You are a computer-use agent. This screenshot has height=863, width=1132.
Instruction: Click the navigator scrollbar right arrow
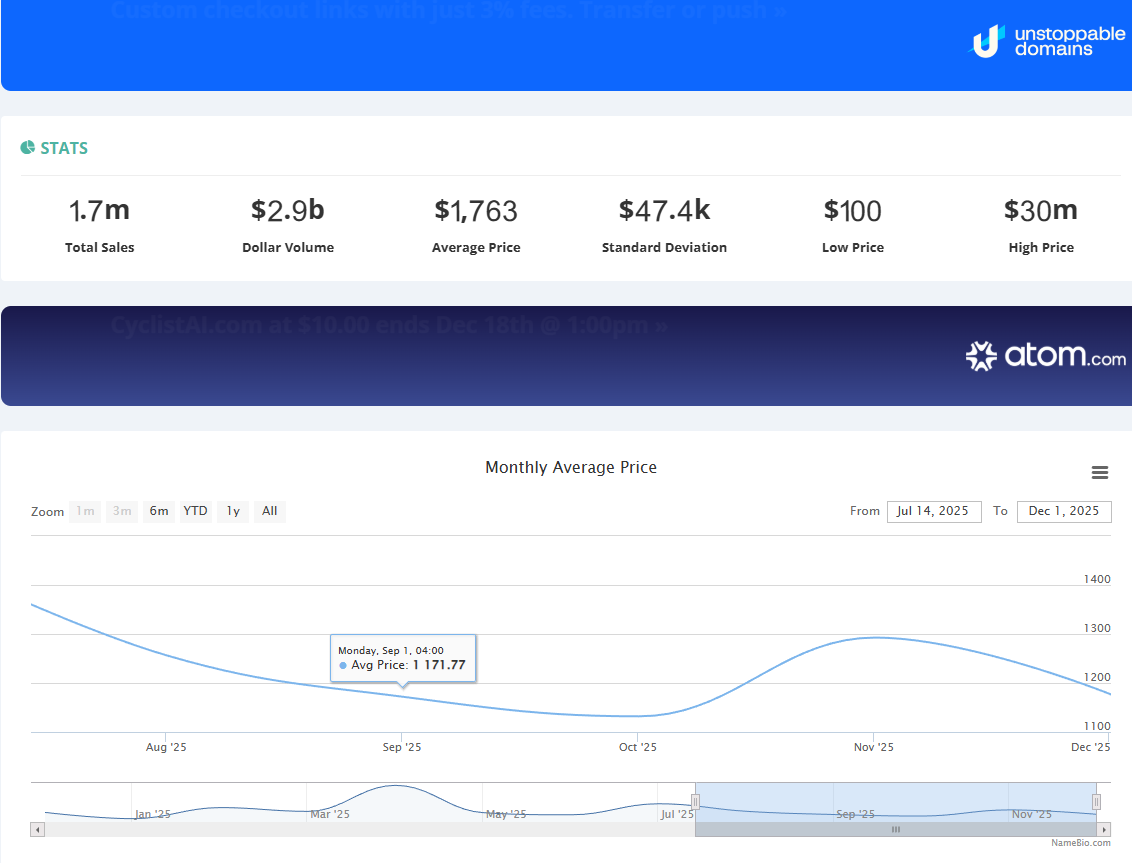coord(1104,830)
